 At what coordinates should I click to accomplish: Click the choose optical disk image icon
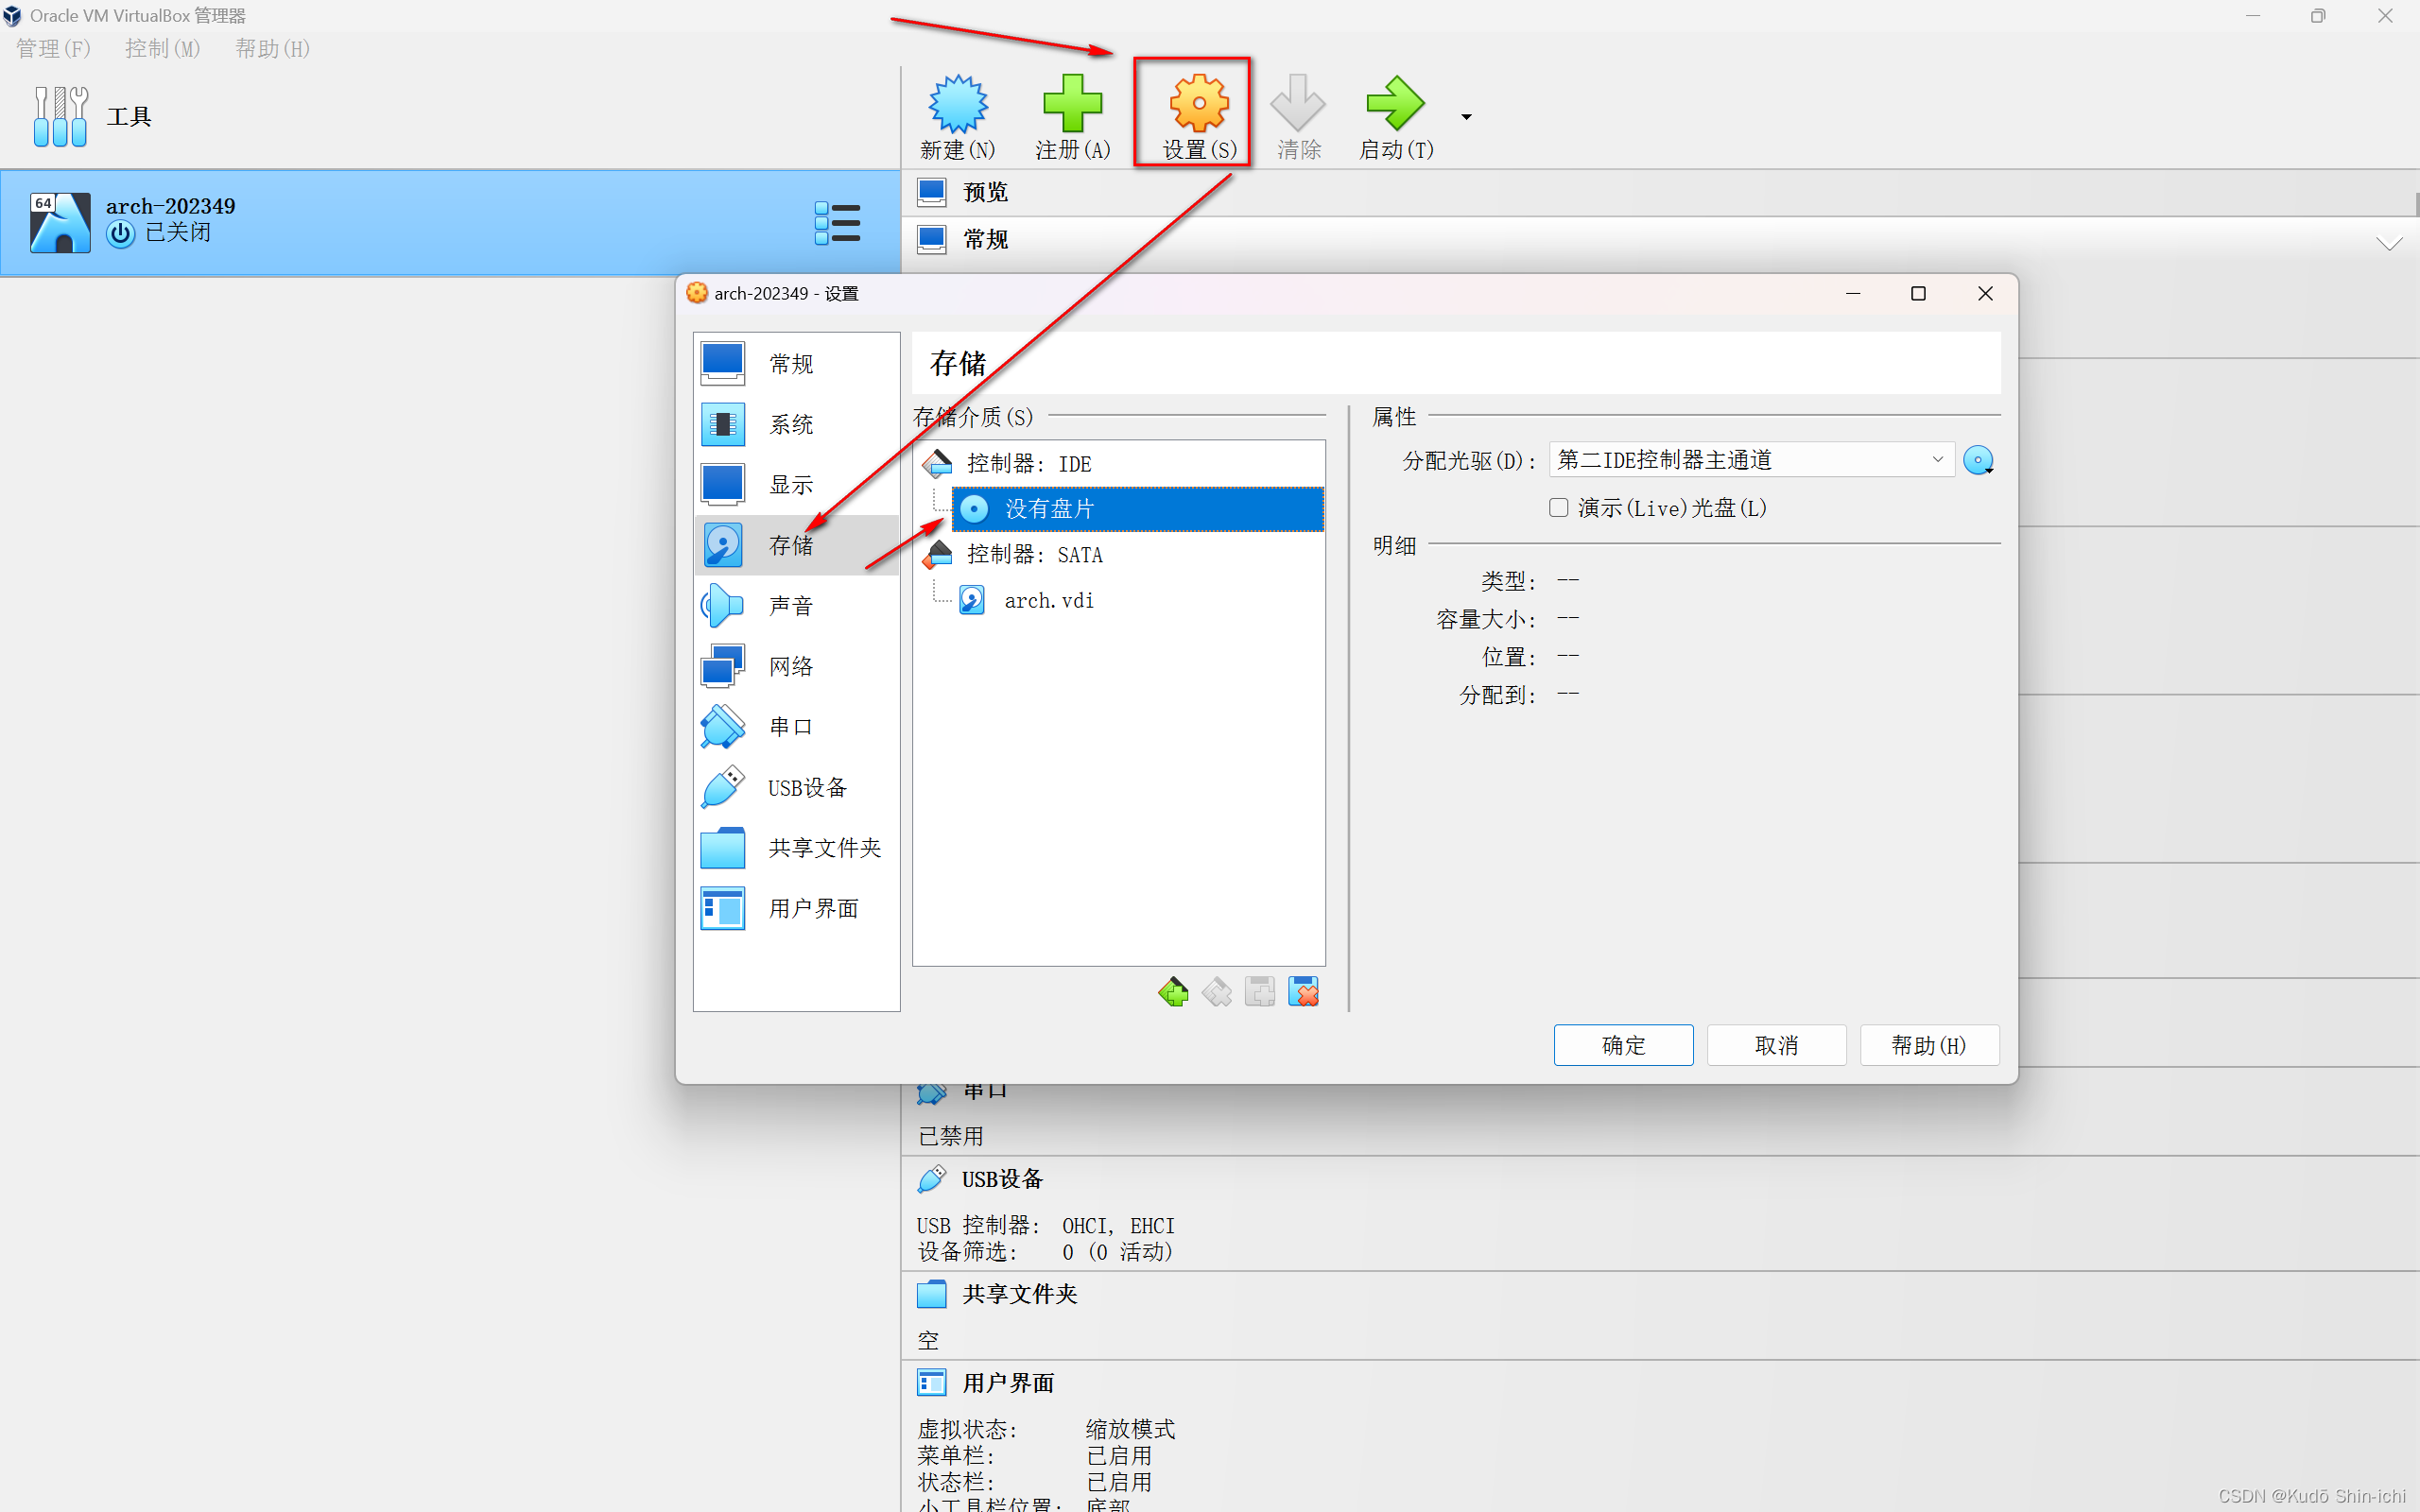point(1978,460)
